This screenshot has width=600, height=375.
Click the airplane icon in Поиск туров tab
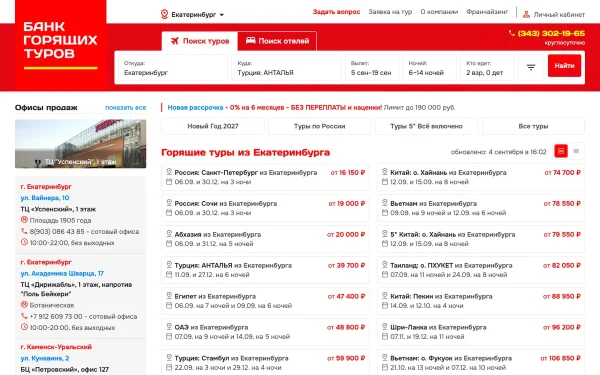175,41
